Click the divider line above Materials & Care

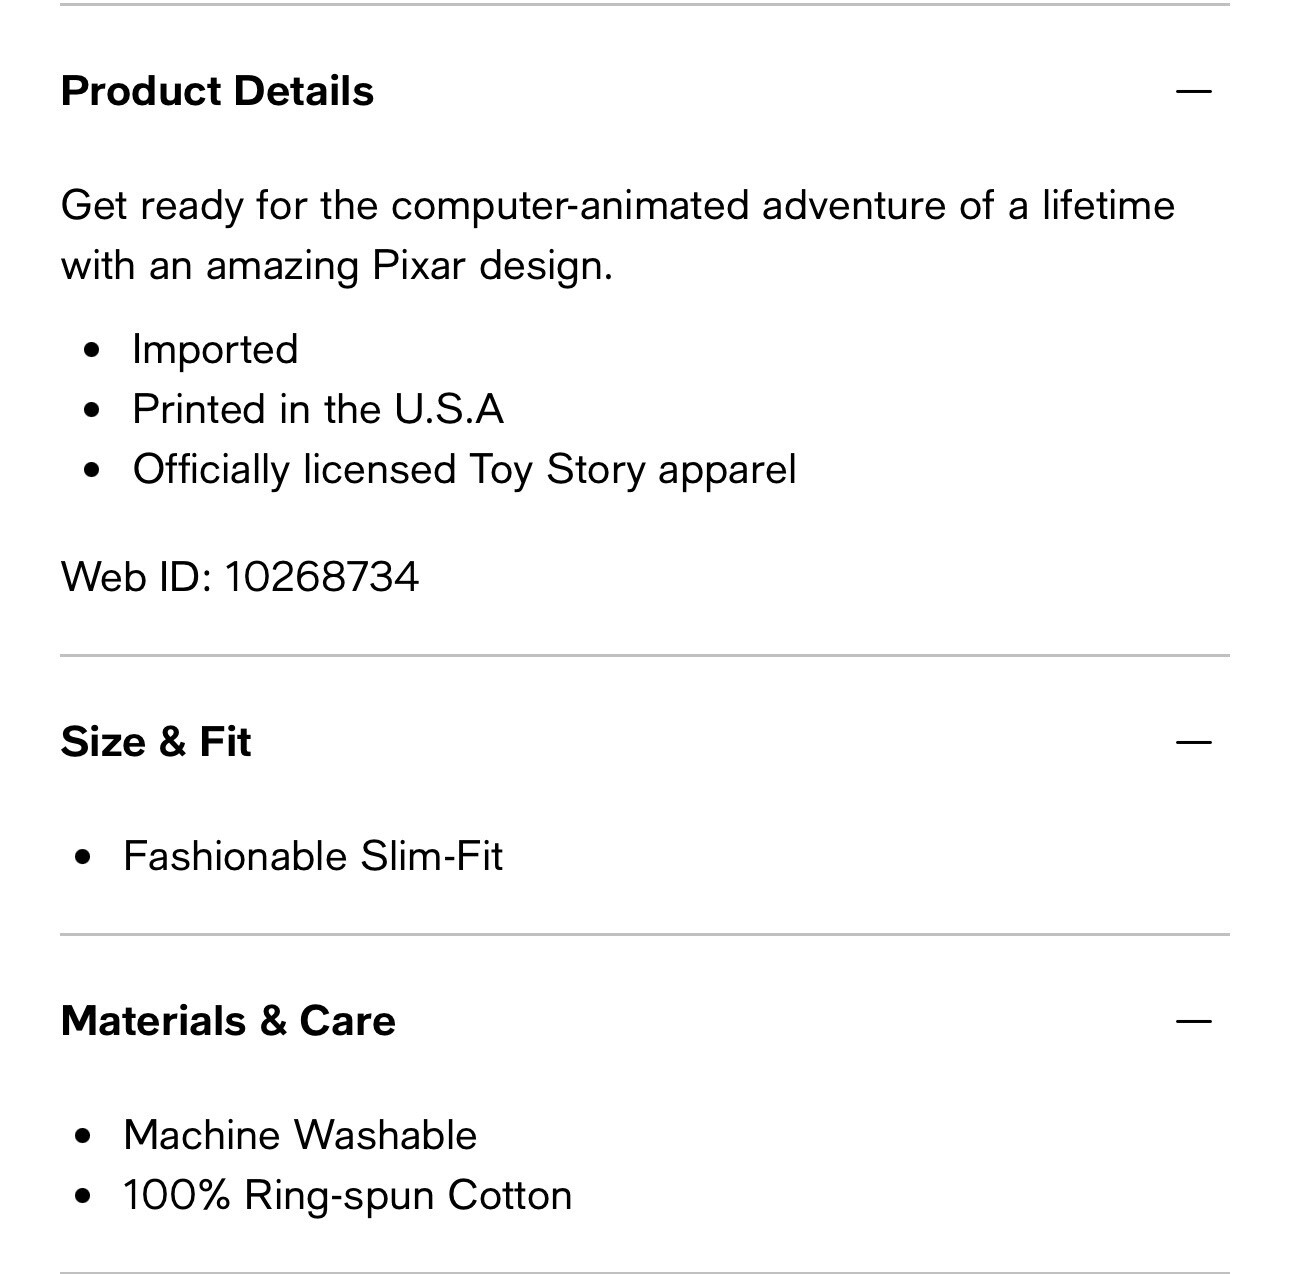click(645, 935)
